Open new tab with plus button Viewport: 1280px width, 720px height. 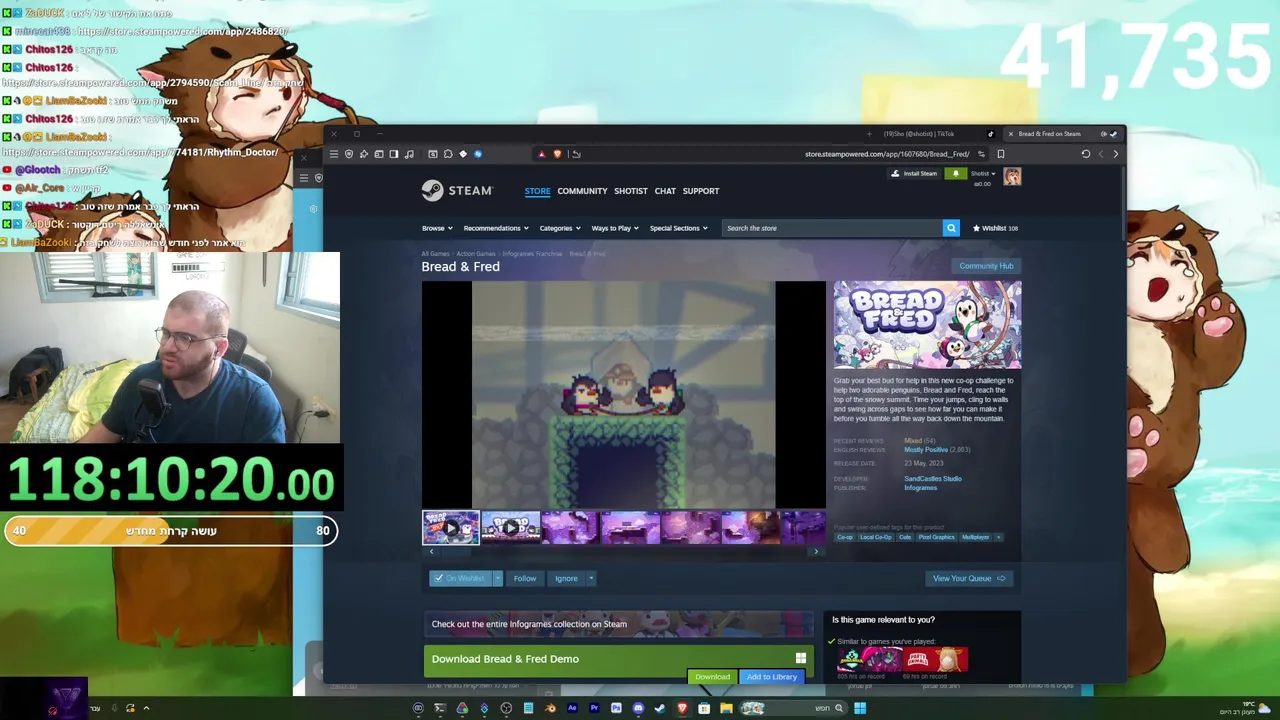pyautogui.click(x=869, y=134)
